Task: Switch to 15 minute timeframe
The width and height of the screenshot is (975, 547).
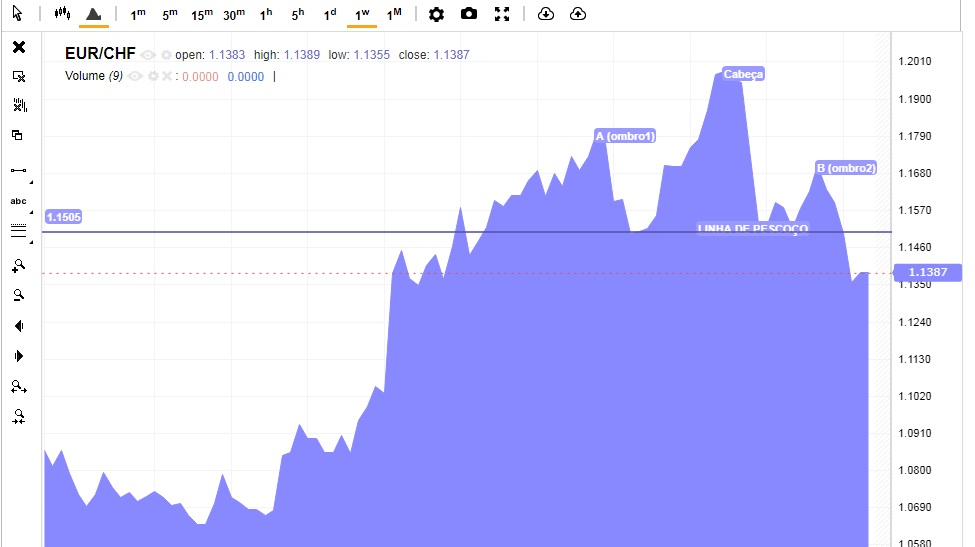Action: click(x=201, y=14)
